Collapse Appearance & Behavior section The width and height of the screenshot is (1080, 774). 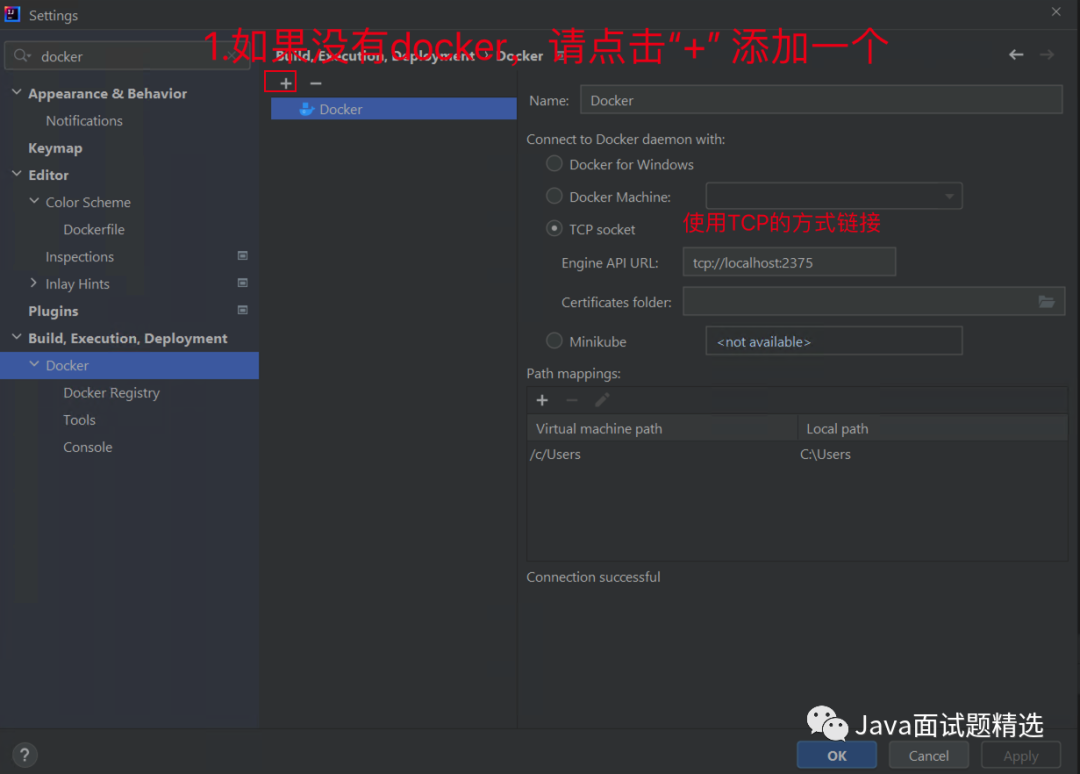tap(17, 92)
